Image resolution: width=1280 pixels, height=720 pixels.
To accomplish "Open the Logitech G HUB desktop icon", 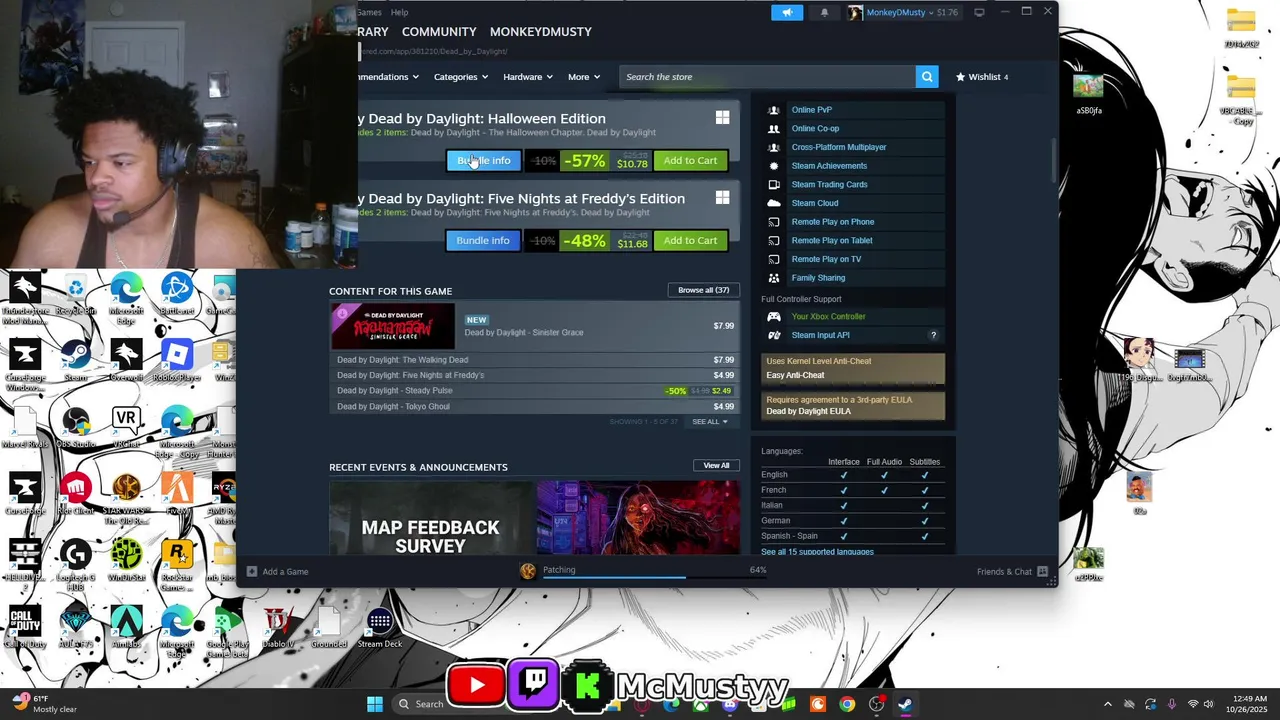I will (x=76, y=562).
